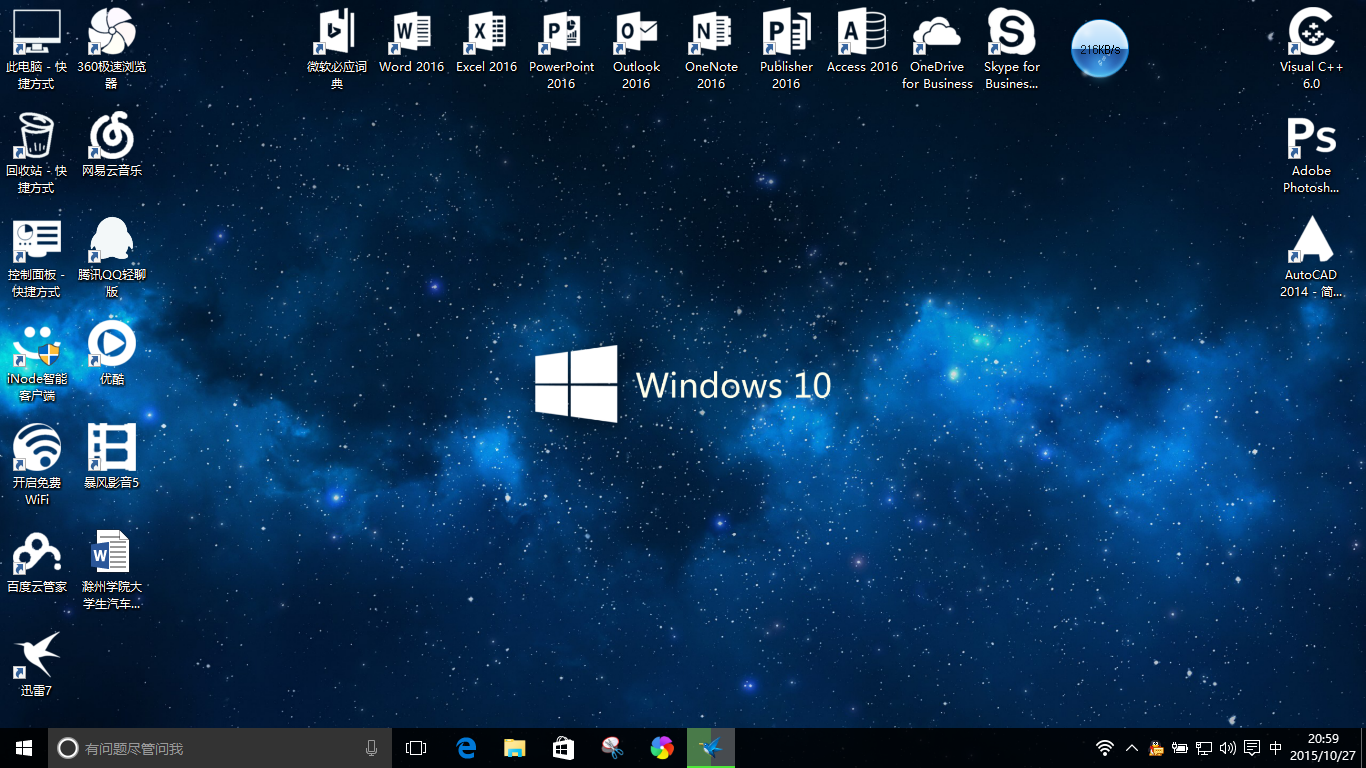Open the Windows Start menu
The width and height of the screenshot is (1366, 768).
point(24,748)
